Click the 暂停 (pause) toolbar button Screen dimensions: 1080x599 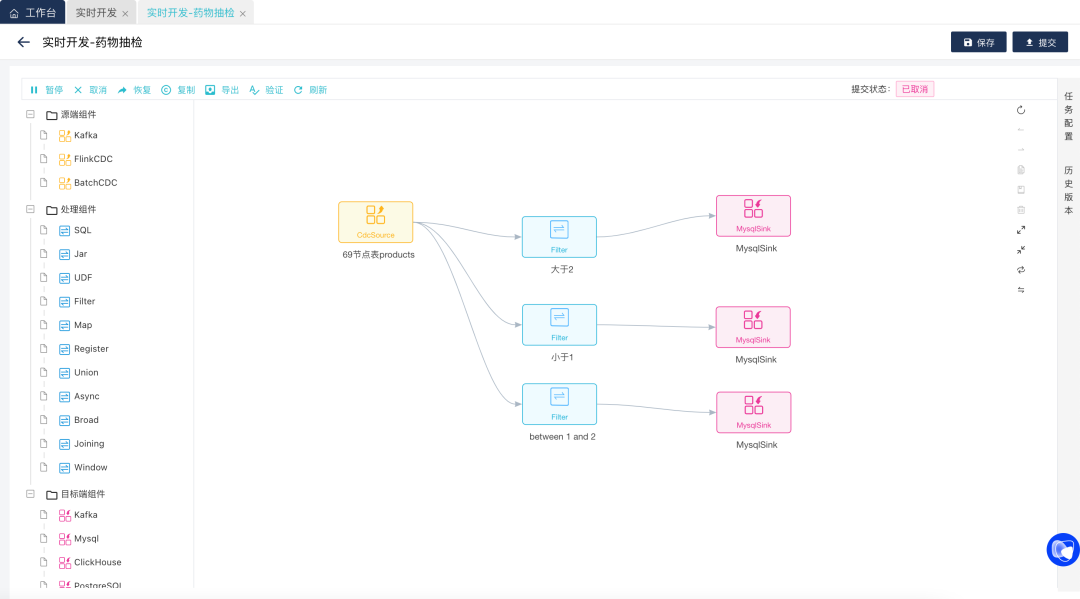pos(46,90)
